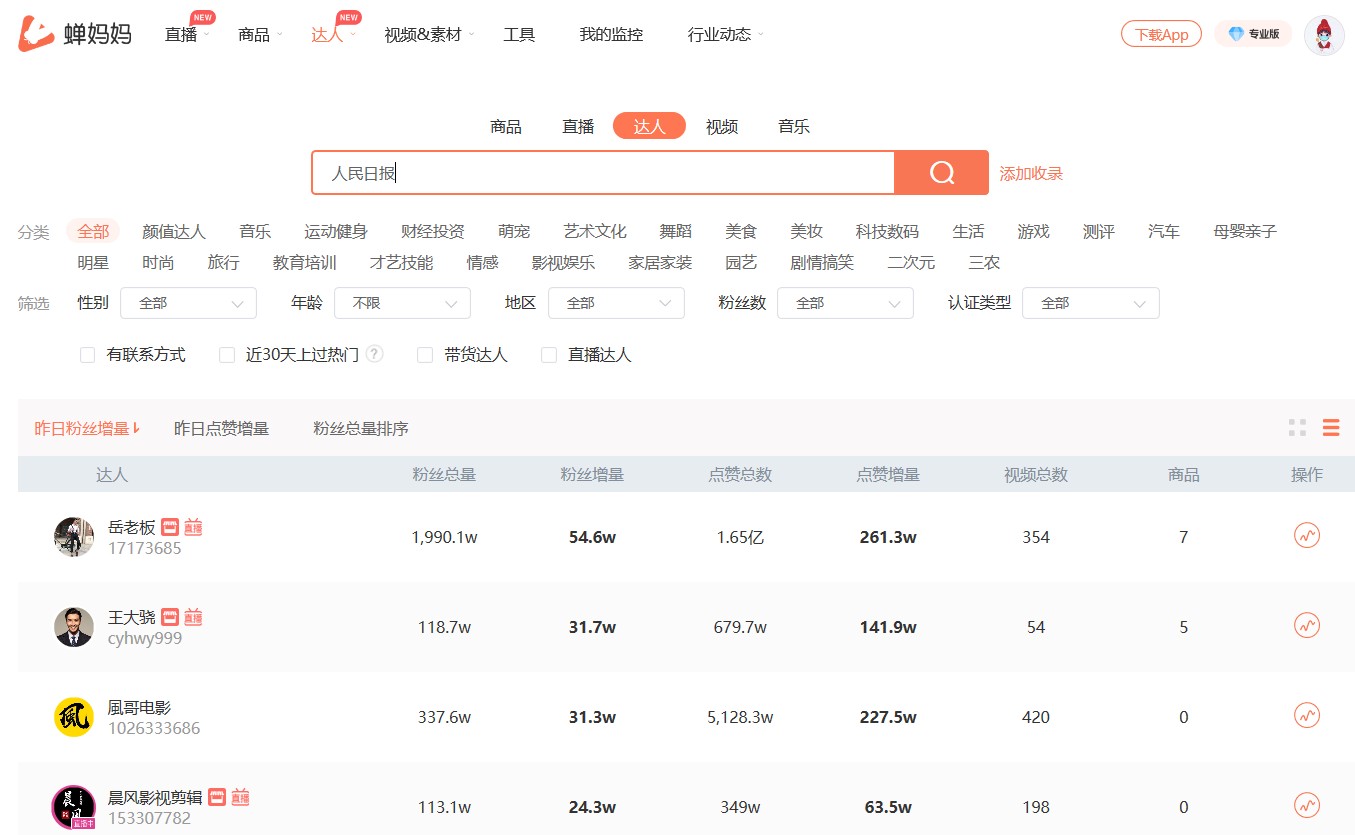Open the 地区 dropdown
Viewport: 1355px width, 835px height.
pyautogui.click(x=616, y=303)
